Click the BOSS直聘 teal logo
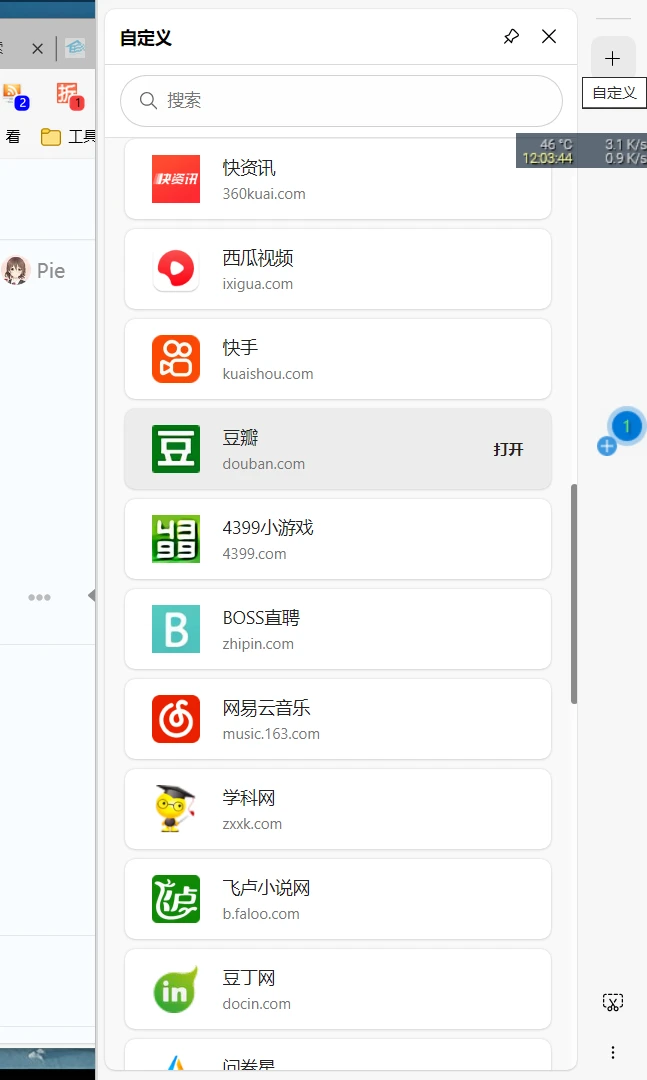The height and width of the screenshot is (1080, 647). (176, 629)
